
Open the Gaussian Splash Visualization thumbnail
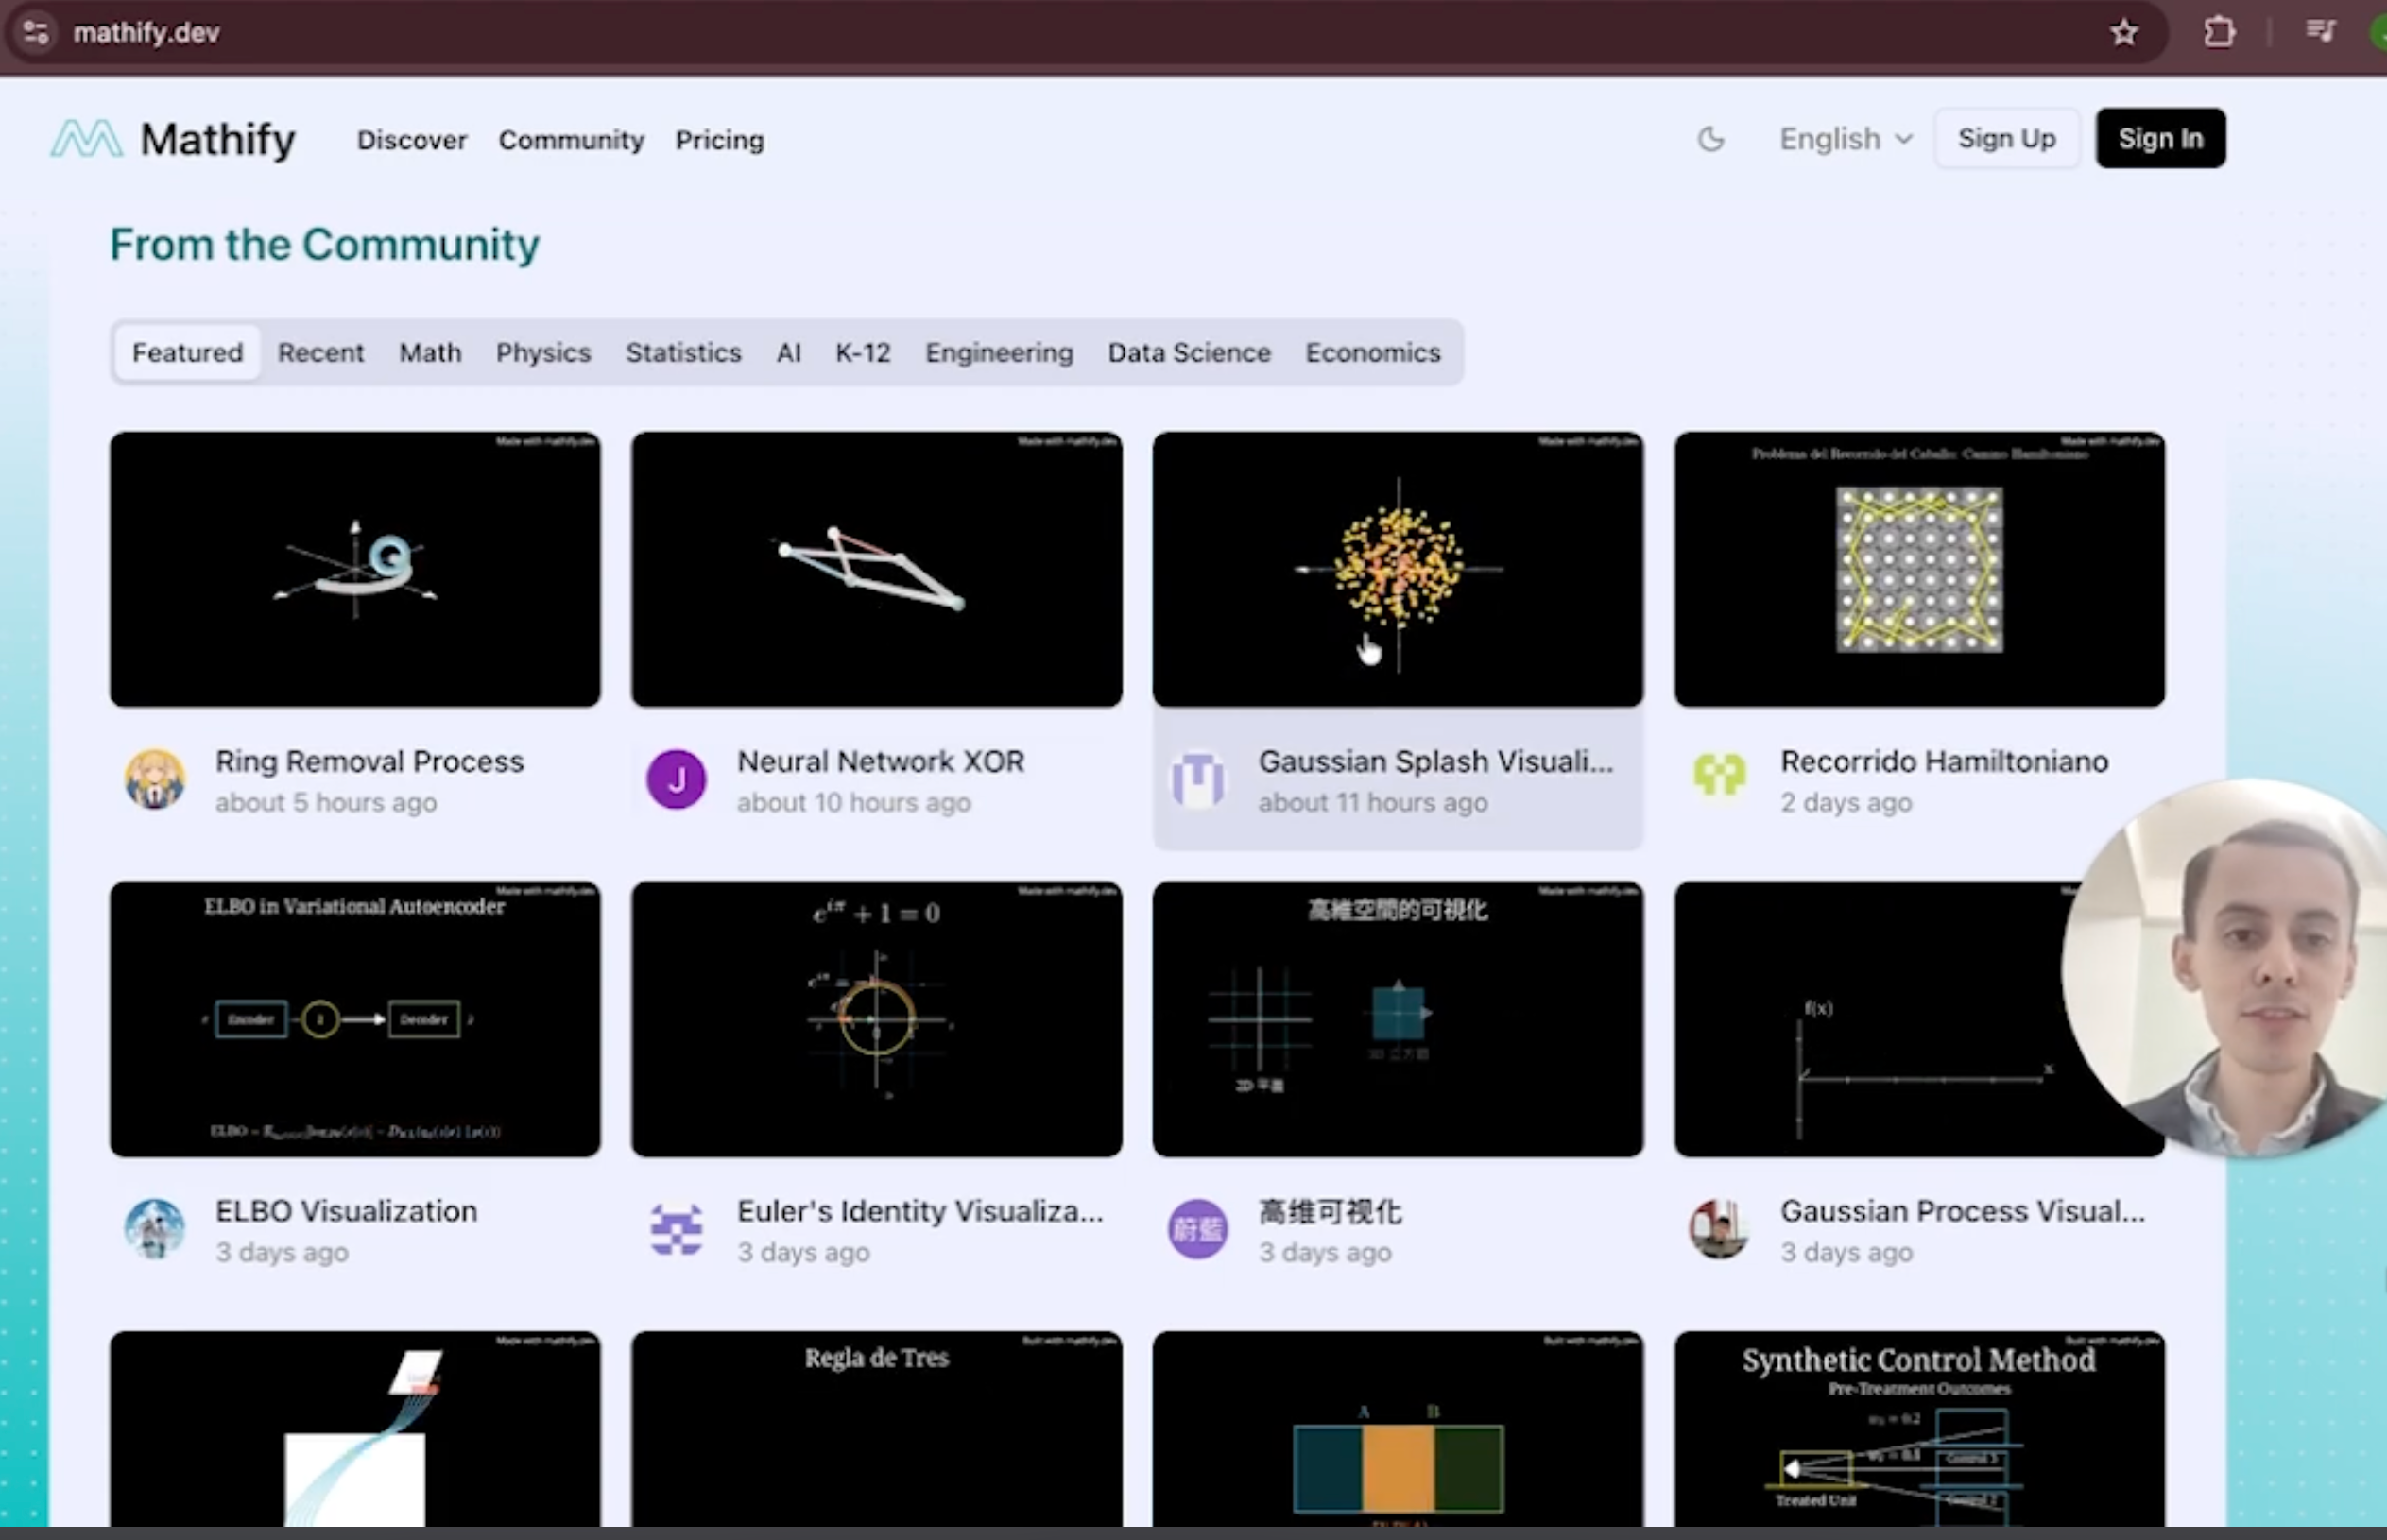(x=1397, y=570)
